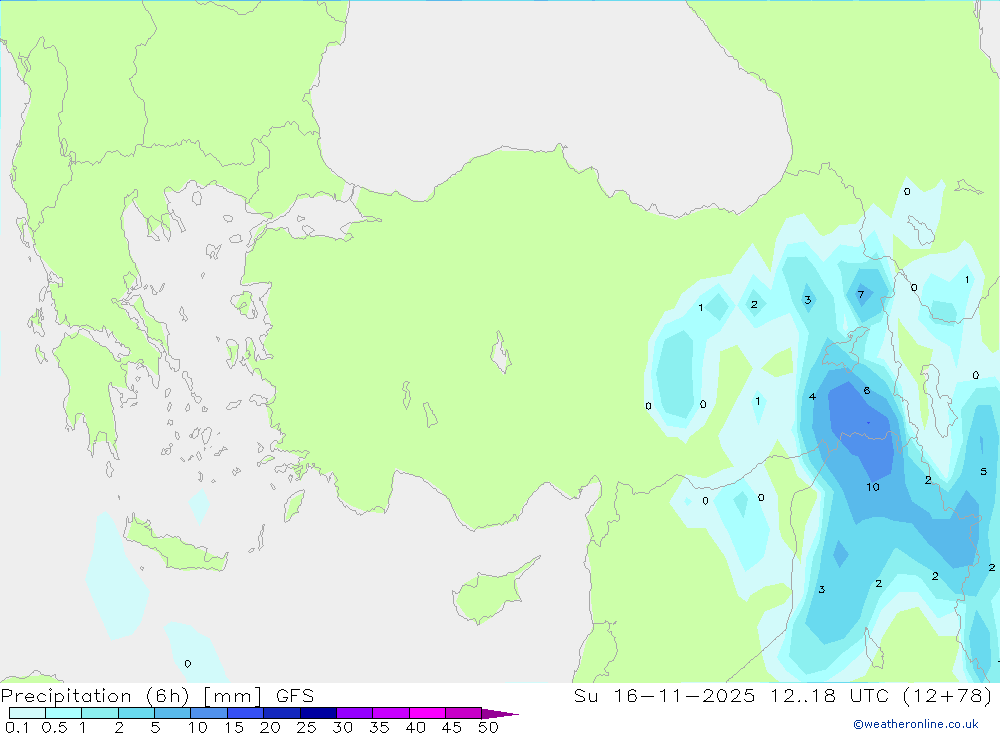
Task: Pick the 35–40 mm legend swatch
Action: (x=390, y=713)
